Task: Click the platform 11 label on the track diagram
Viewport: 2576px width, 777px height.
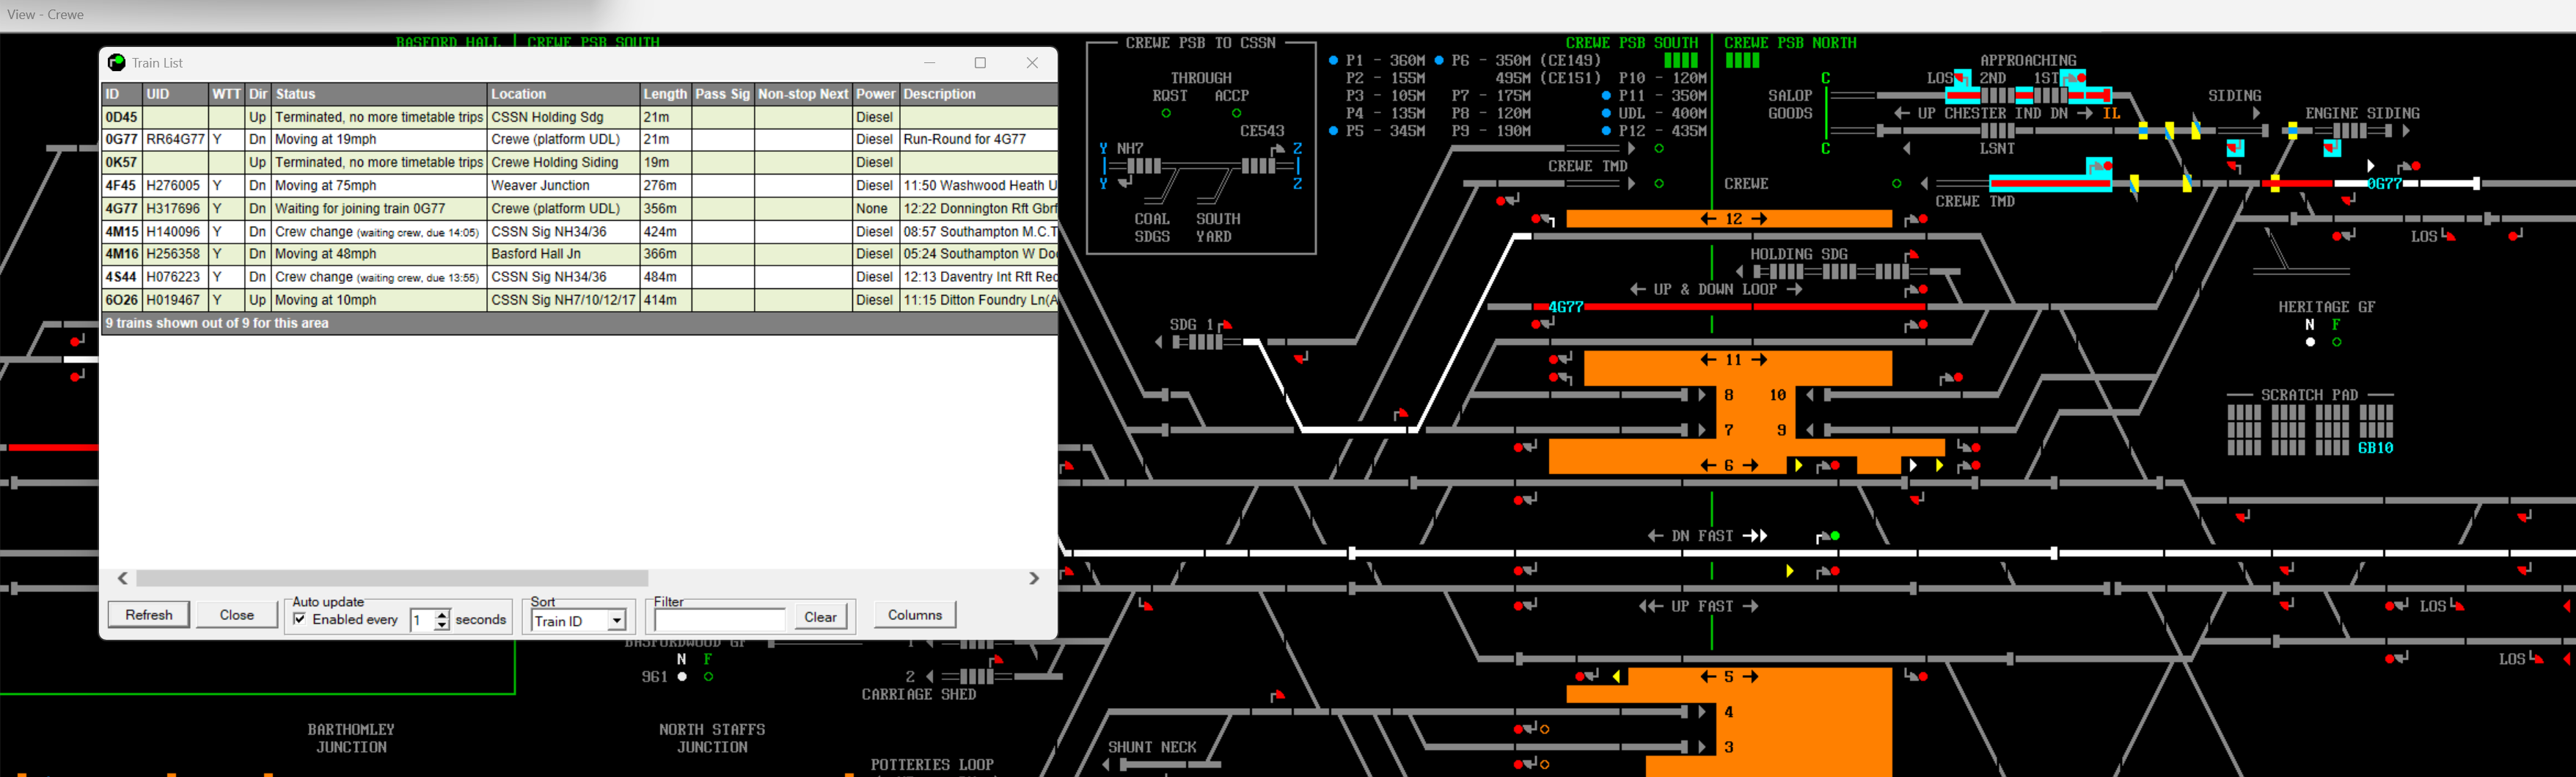Action: click(x=1733, y=360)
